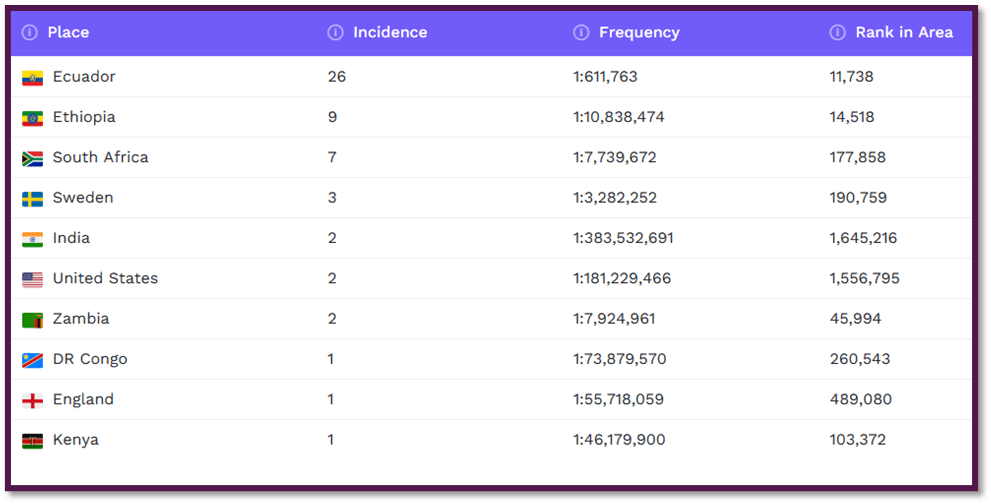Sort by the Frequency column header
Viewport: 991px width, 504px height.
point(639,33)
